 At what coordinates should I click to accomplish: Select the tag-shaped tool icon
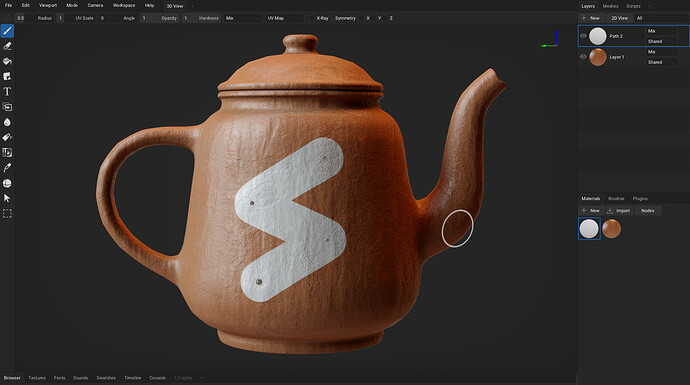7,137
